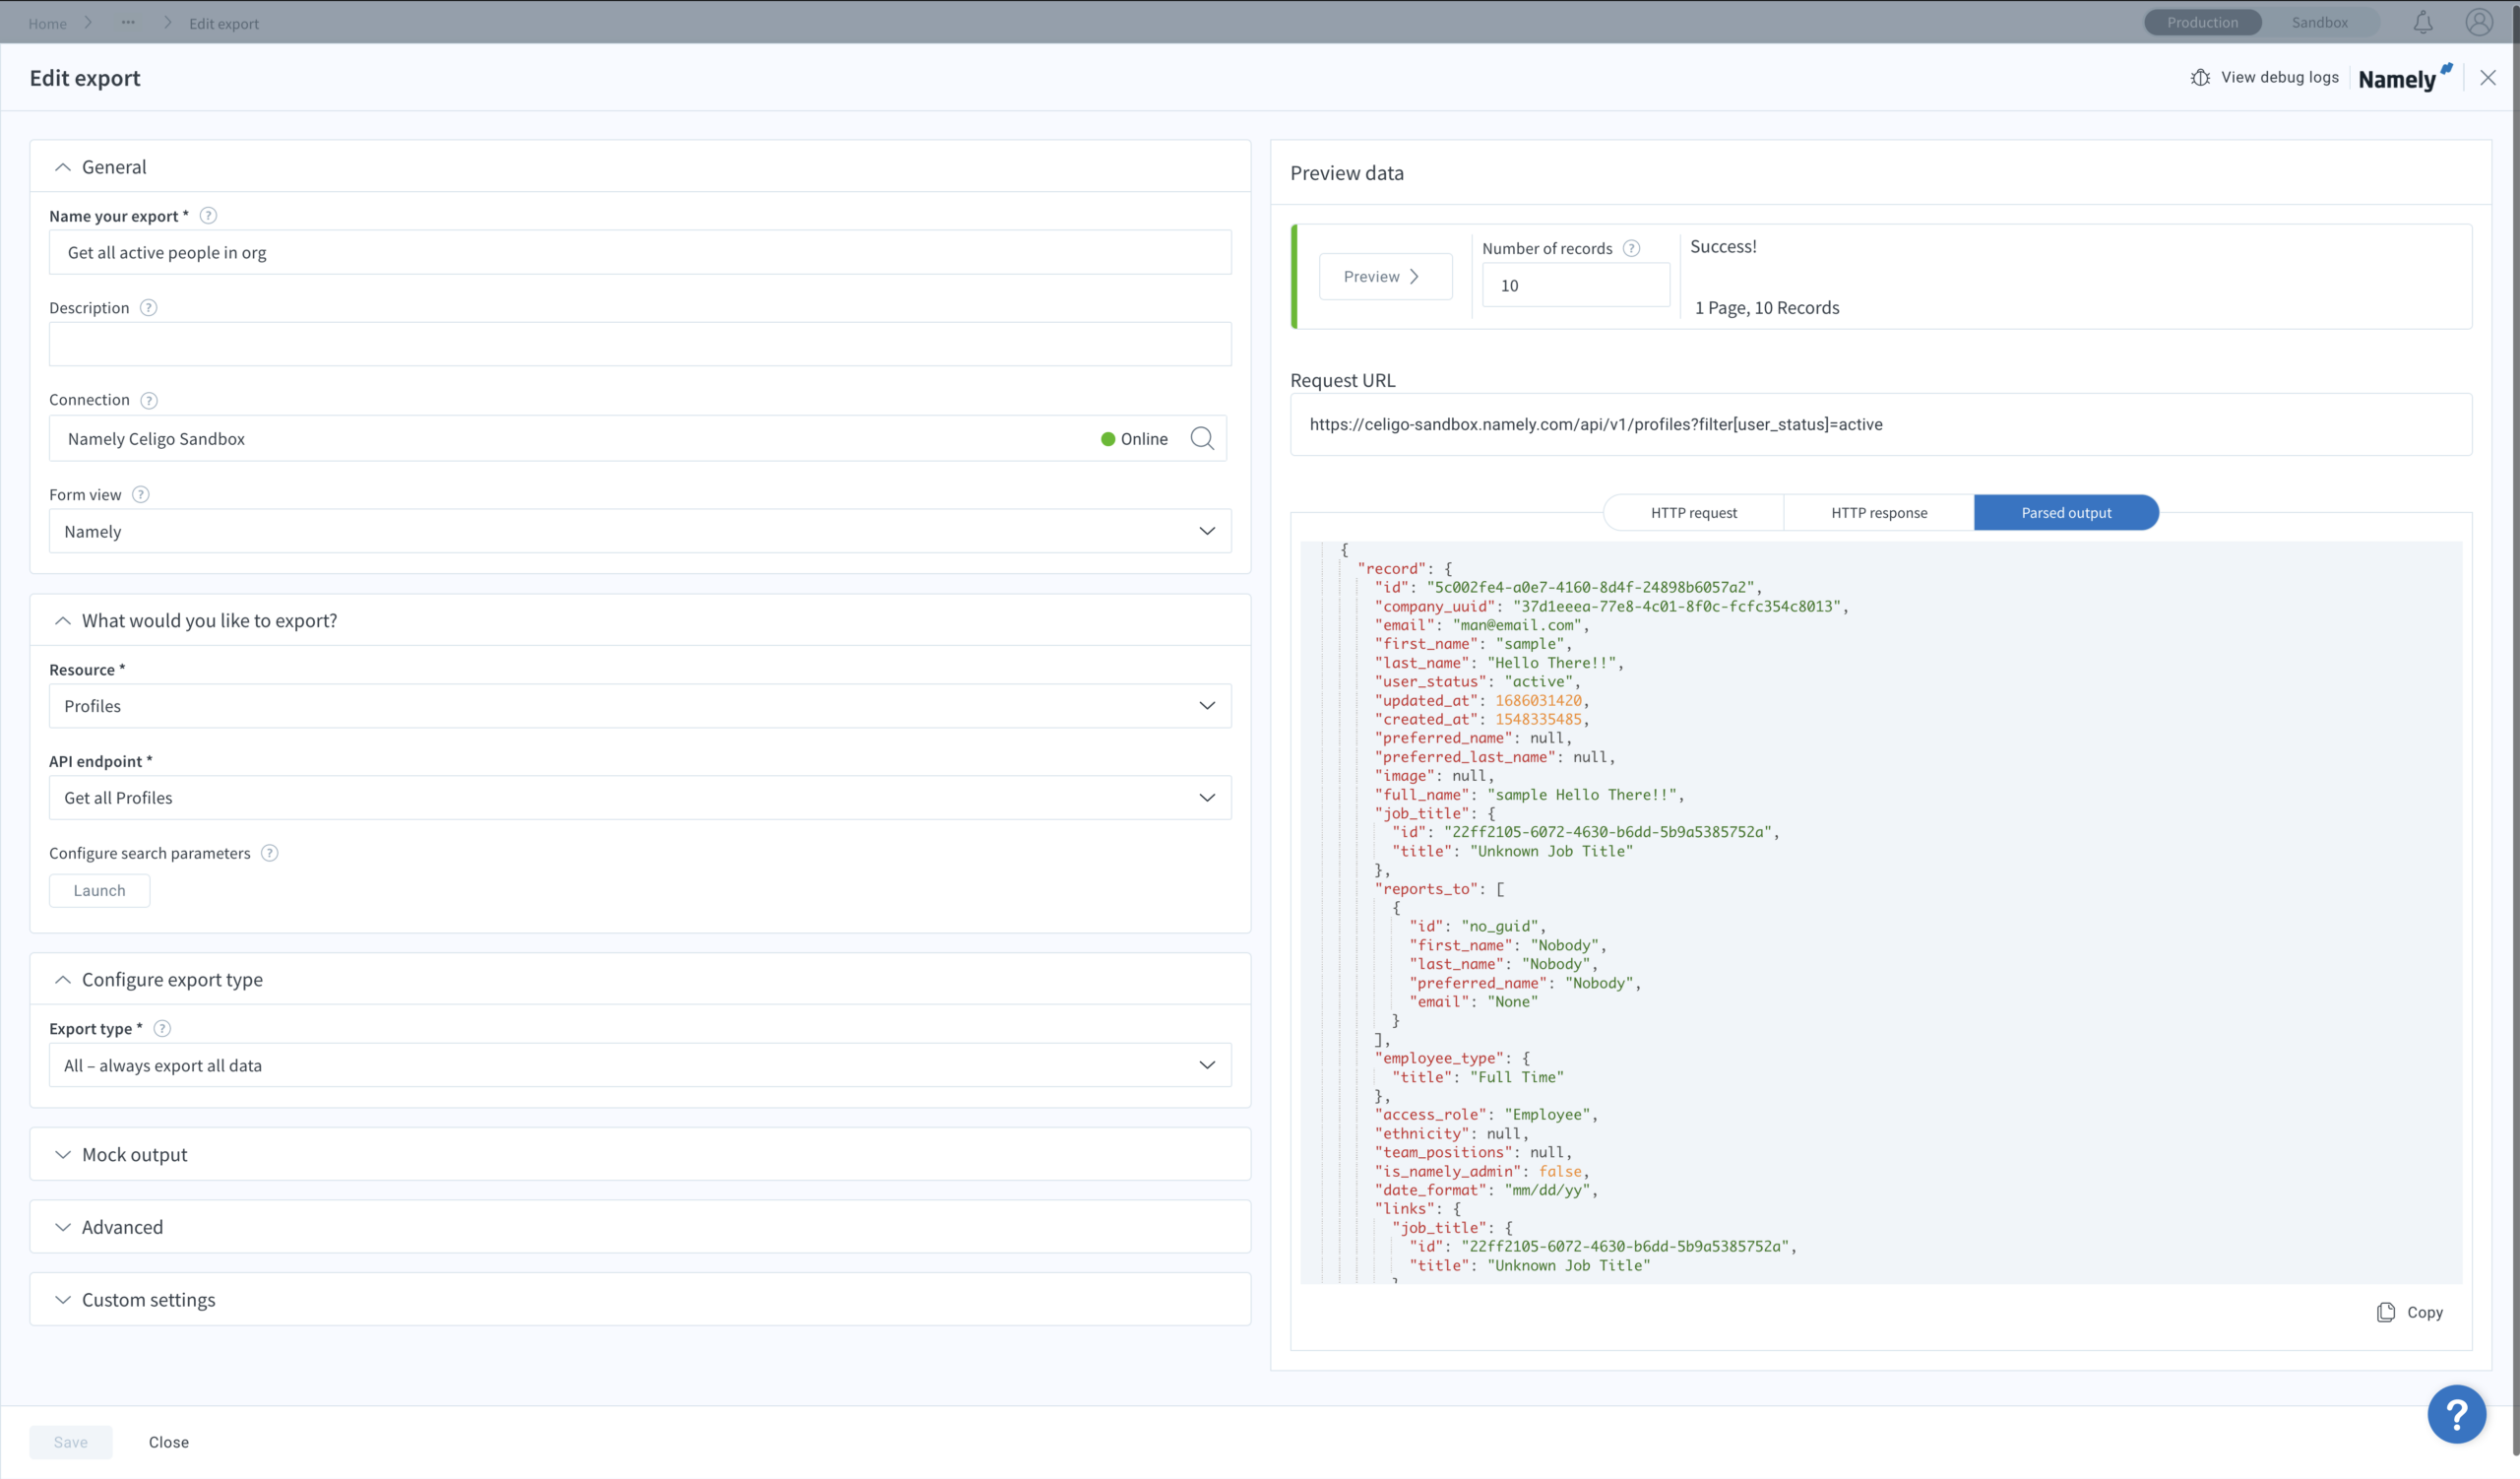Click the Online status indicator
This screenshot has height=1479, width=2520.
[1134, 439]
